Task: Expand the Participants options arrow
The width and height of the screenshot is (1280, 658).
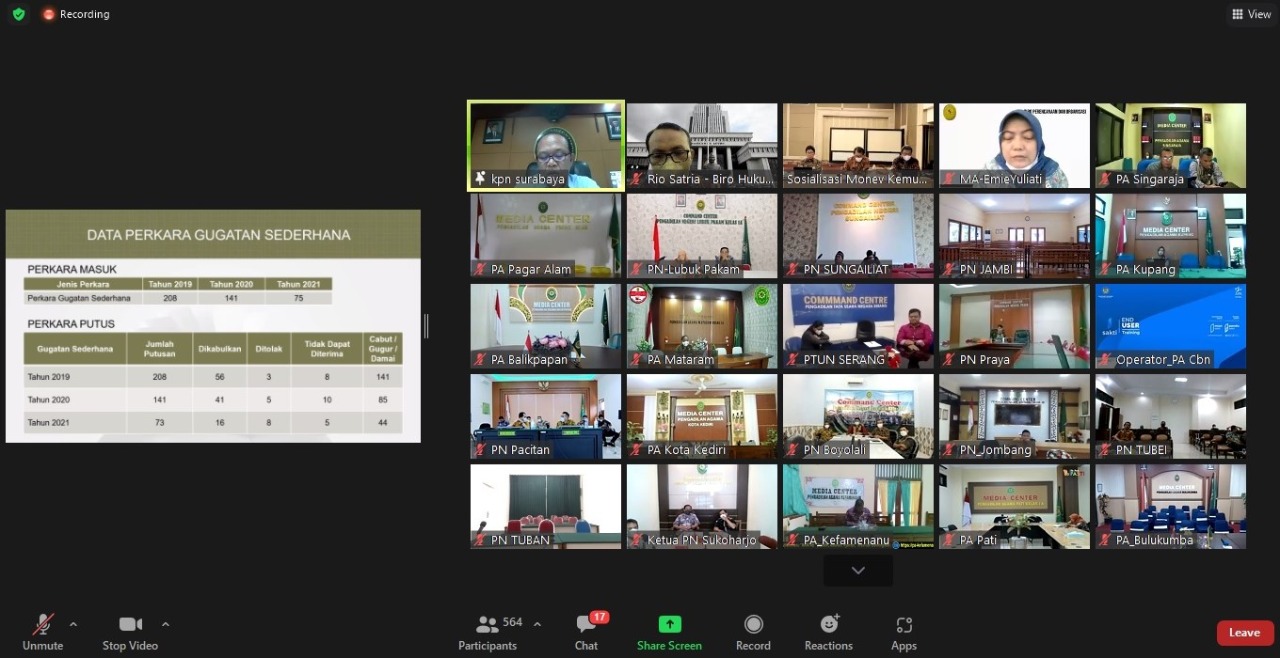Action: click(x=537, y=624)
